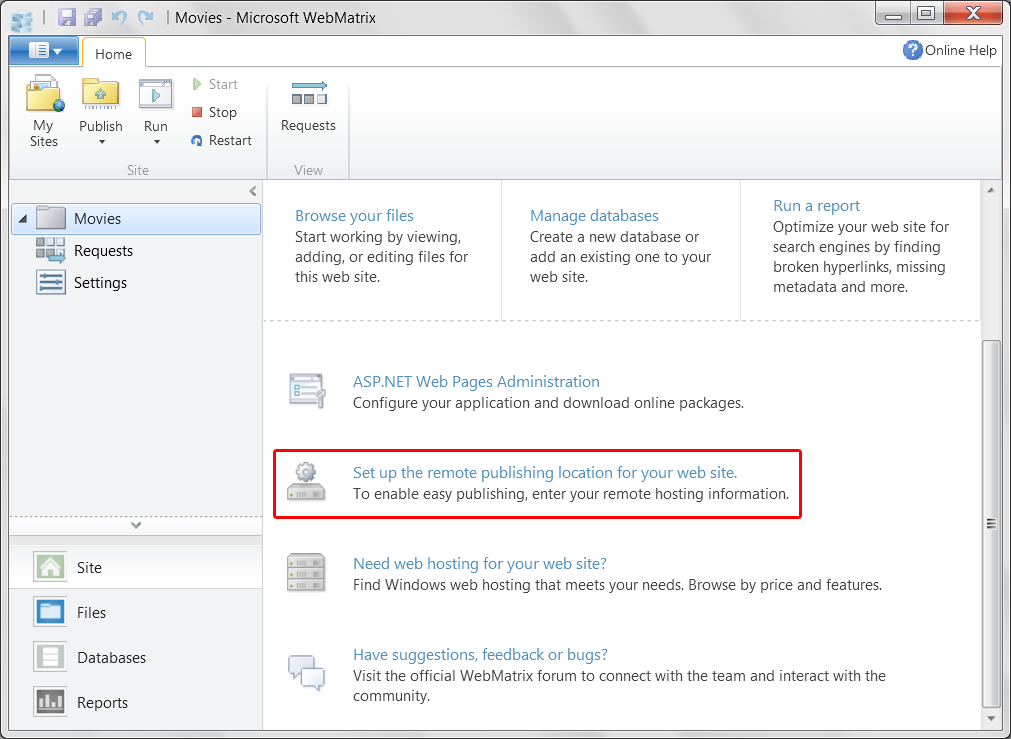Select the Movies site item
The image size is (1011, 739).
(x=137, y=219)
